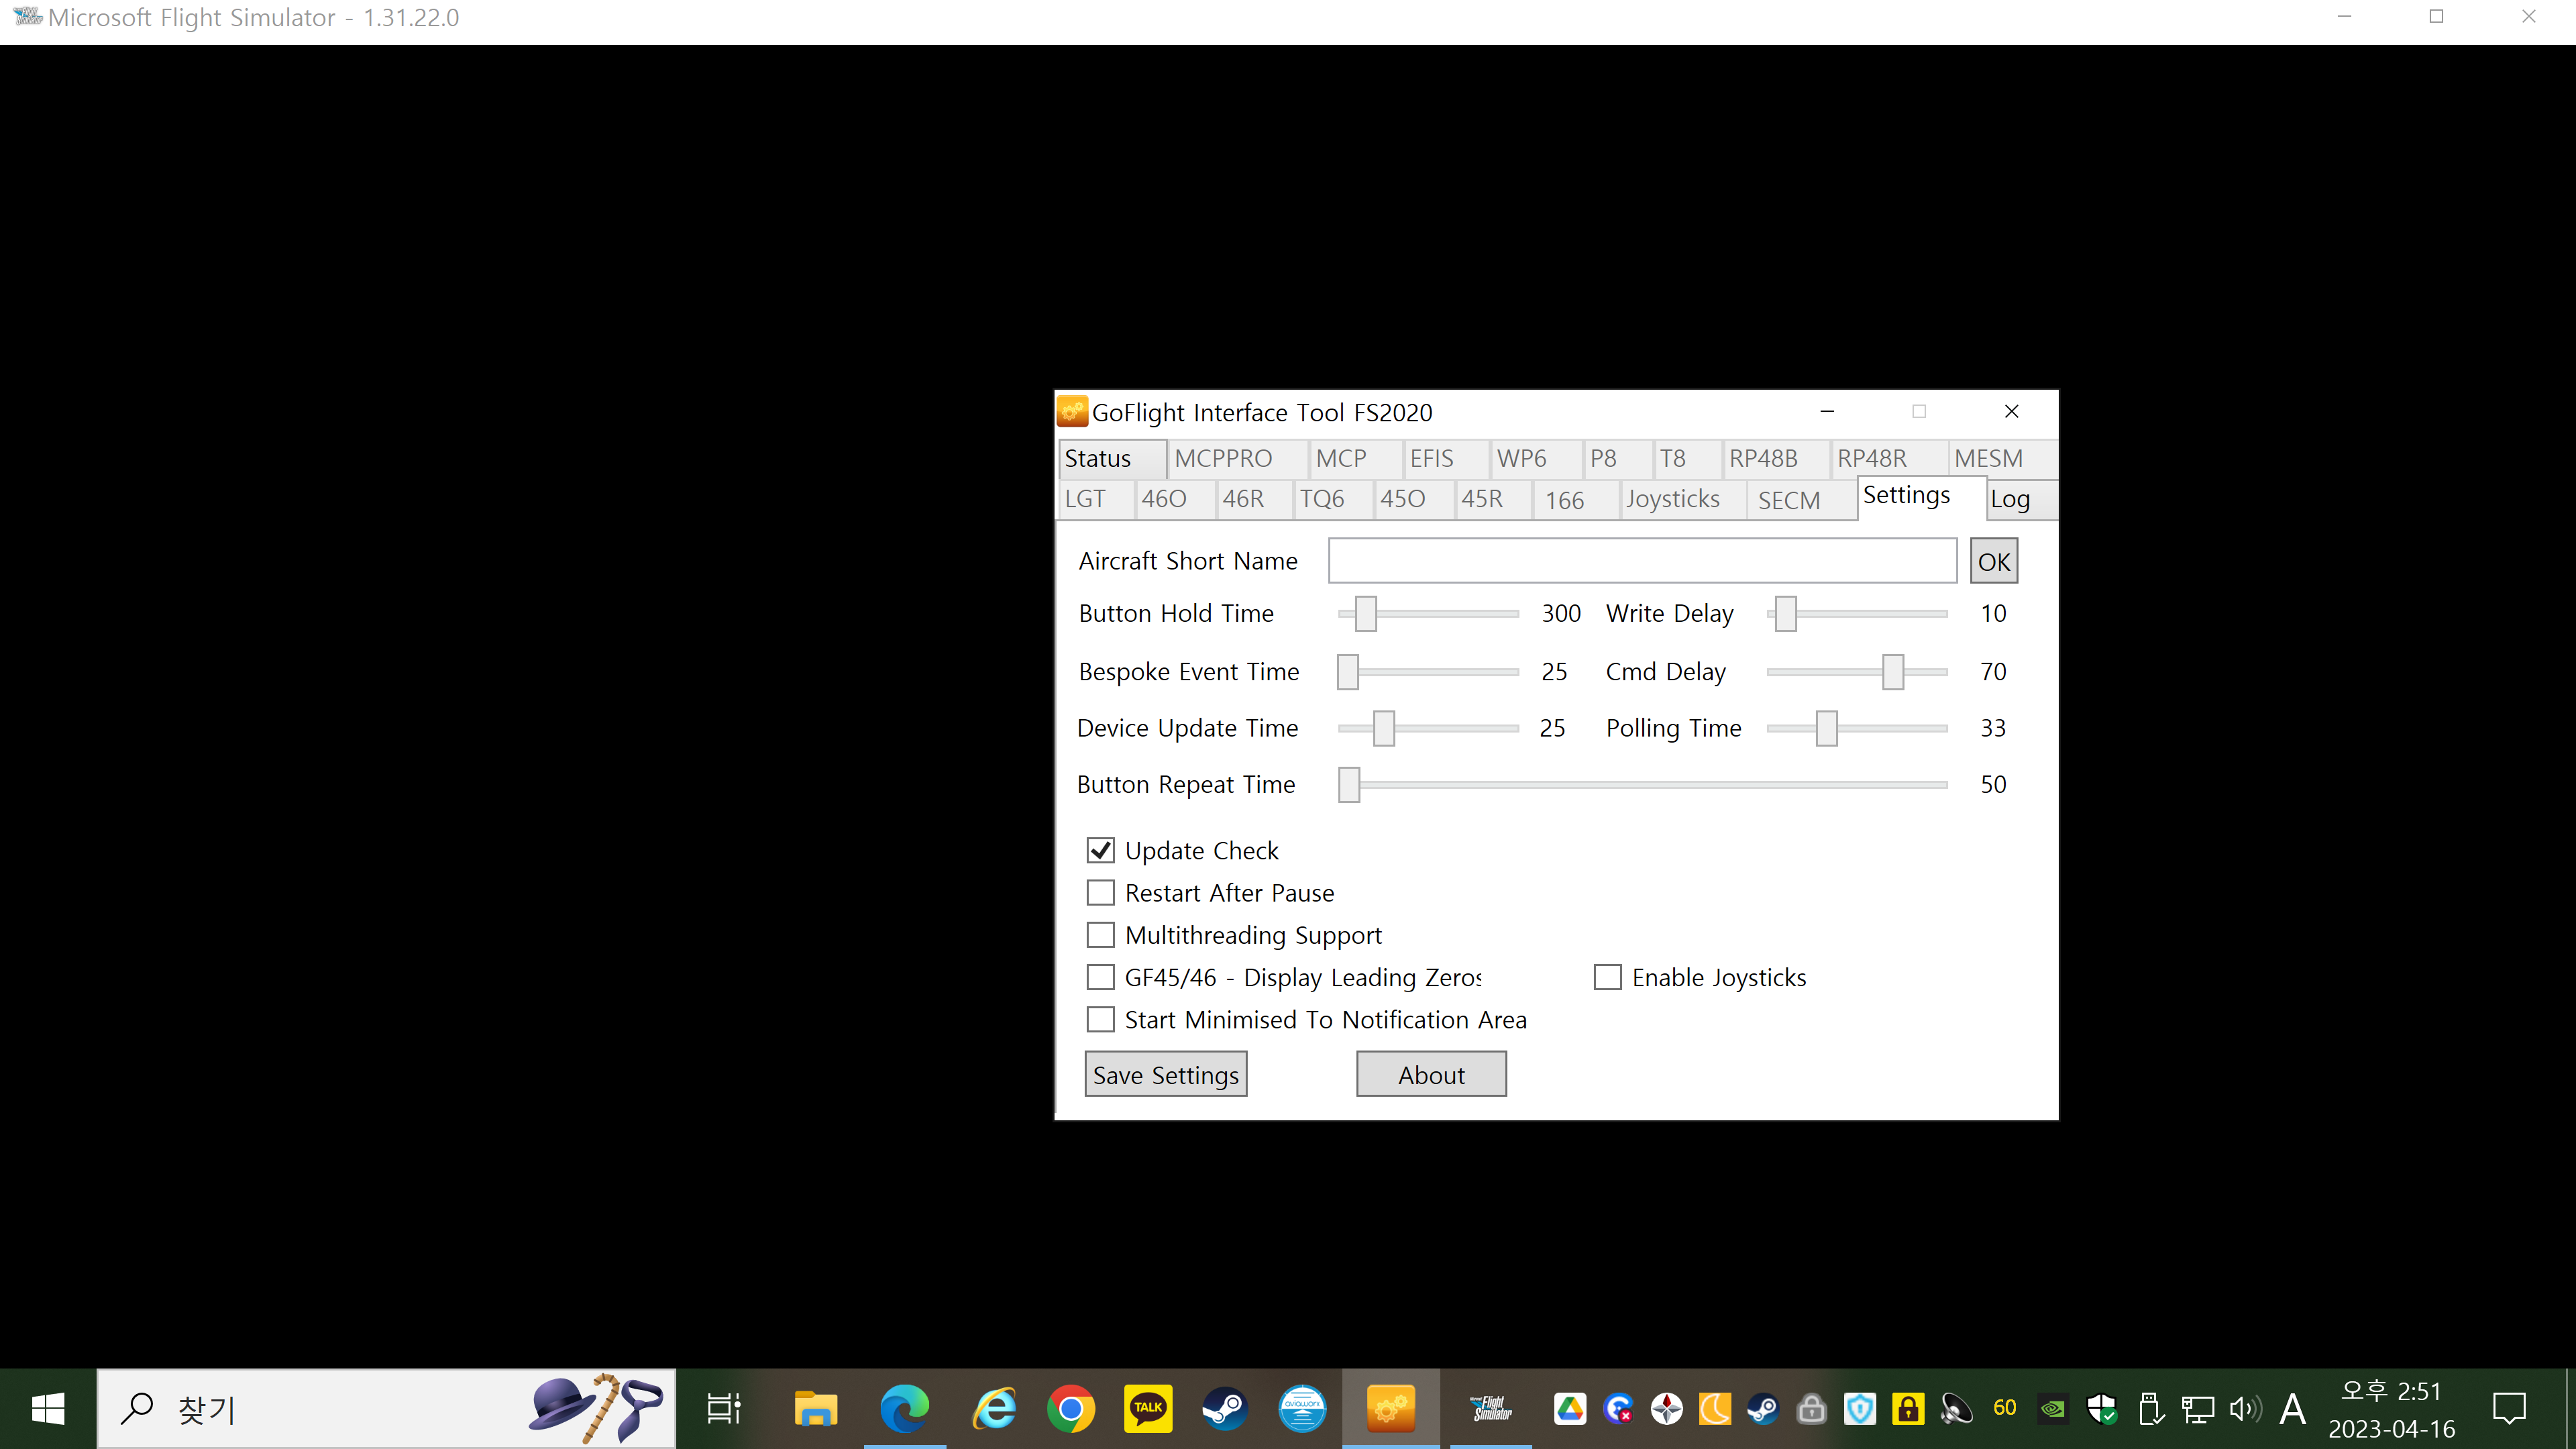This screenshot has width=2576, height=1449.
Task: Click the compass tray icon
Action: 1667,1409
